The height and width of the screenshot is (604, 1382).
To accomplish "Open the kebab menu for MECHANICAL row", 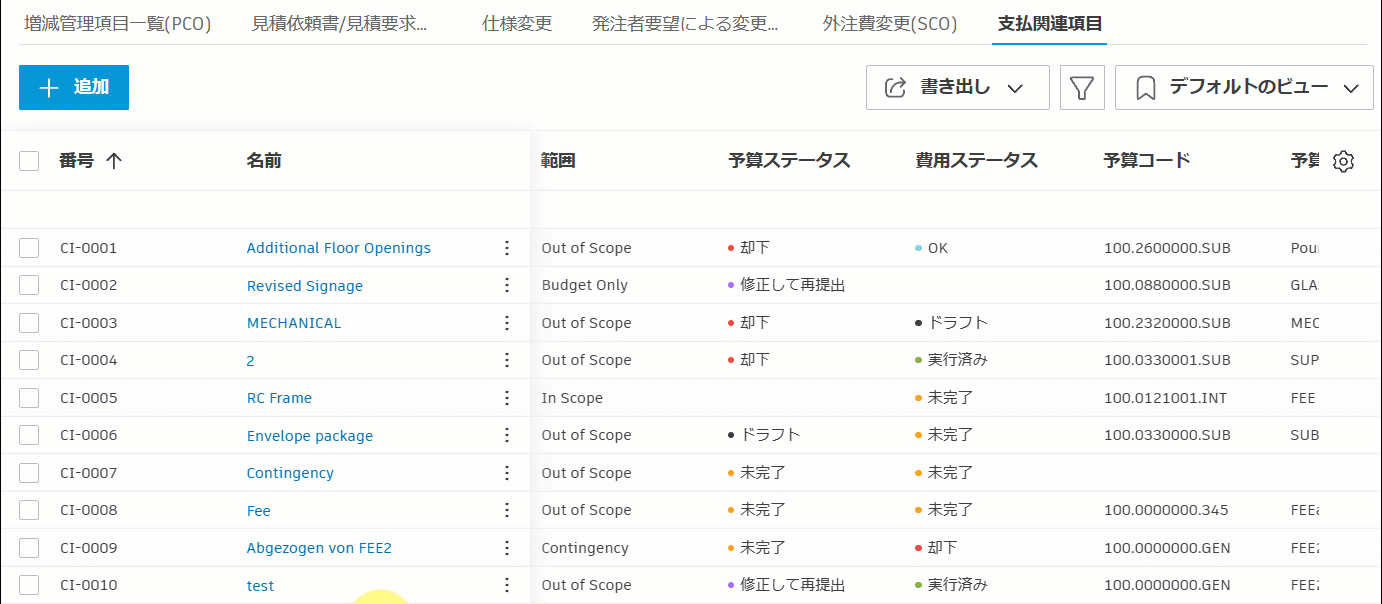I will (x=507, y=323).
